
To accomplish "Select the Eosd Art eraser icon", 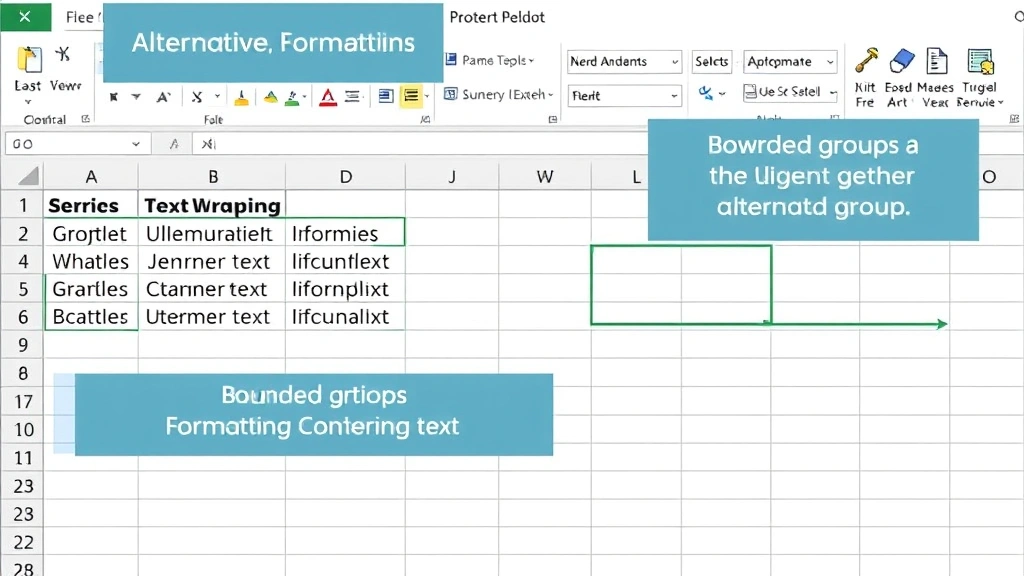I will [903, 62].
